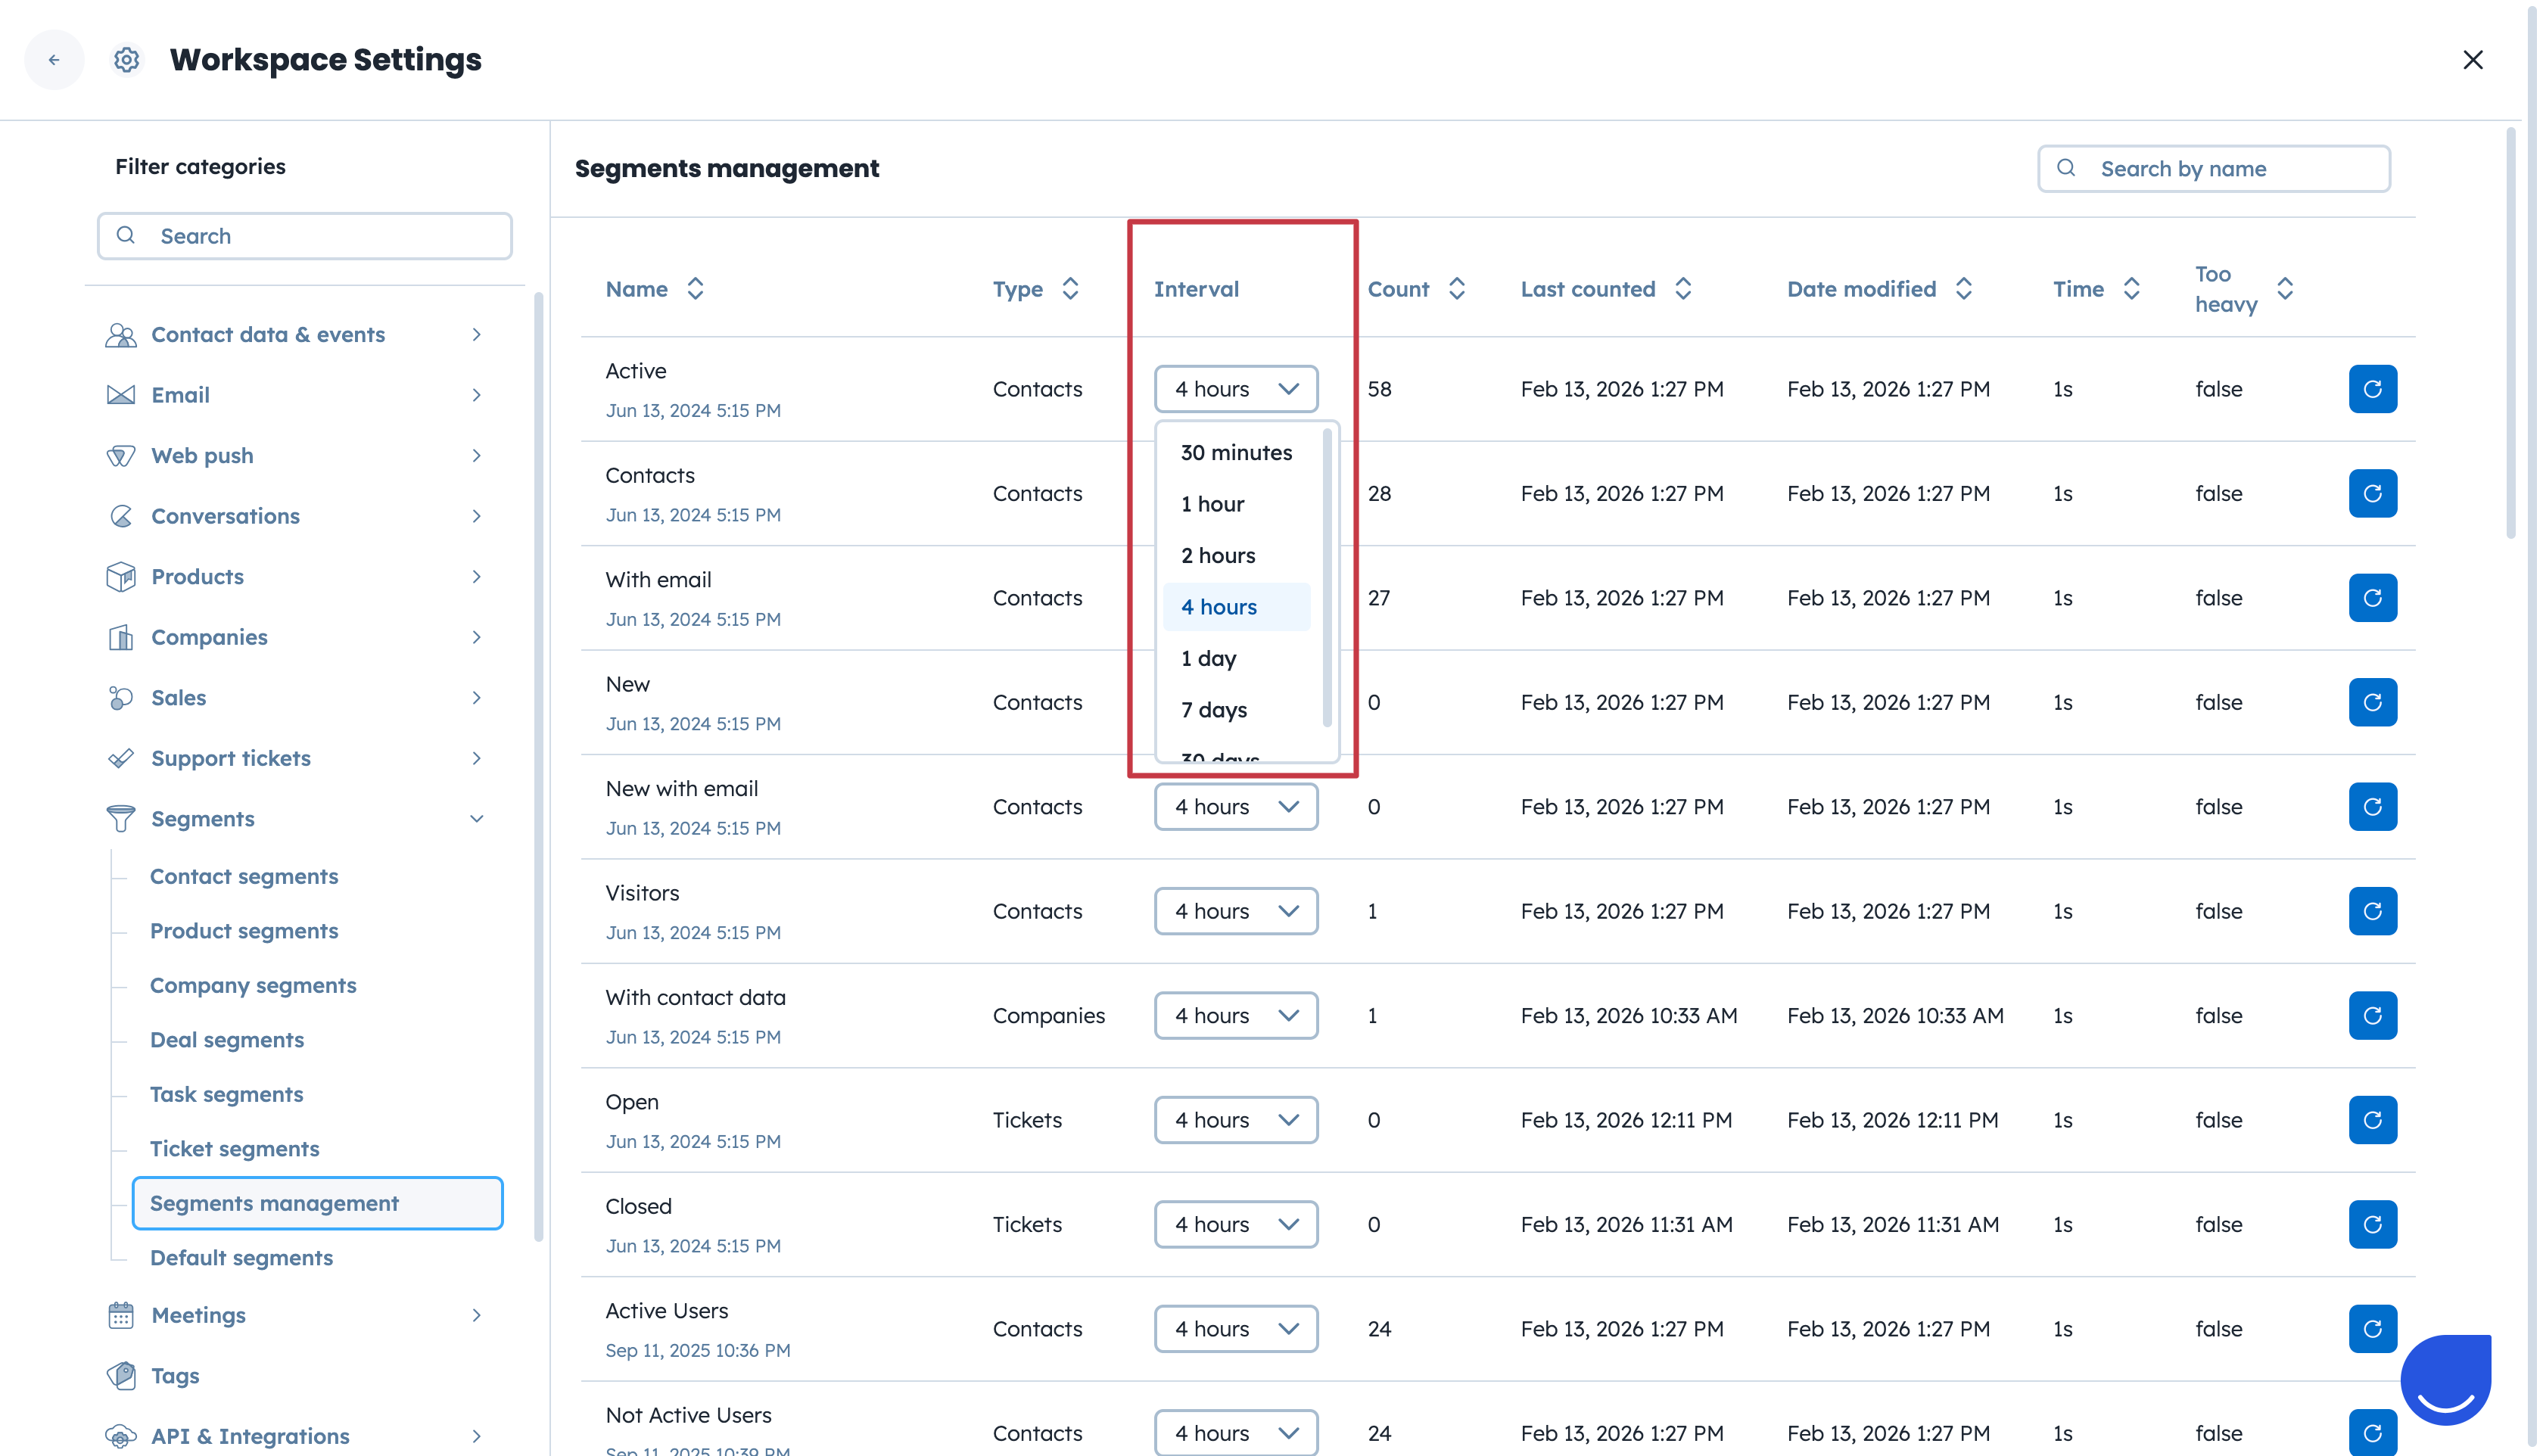Click refresh icon for Visitors segment
This screenshot has height=1456, width=2543.
tap(2371, 911)
